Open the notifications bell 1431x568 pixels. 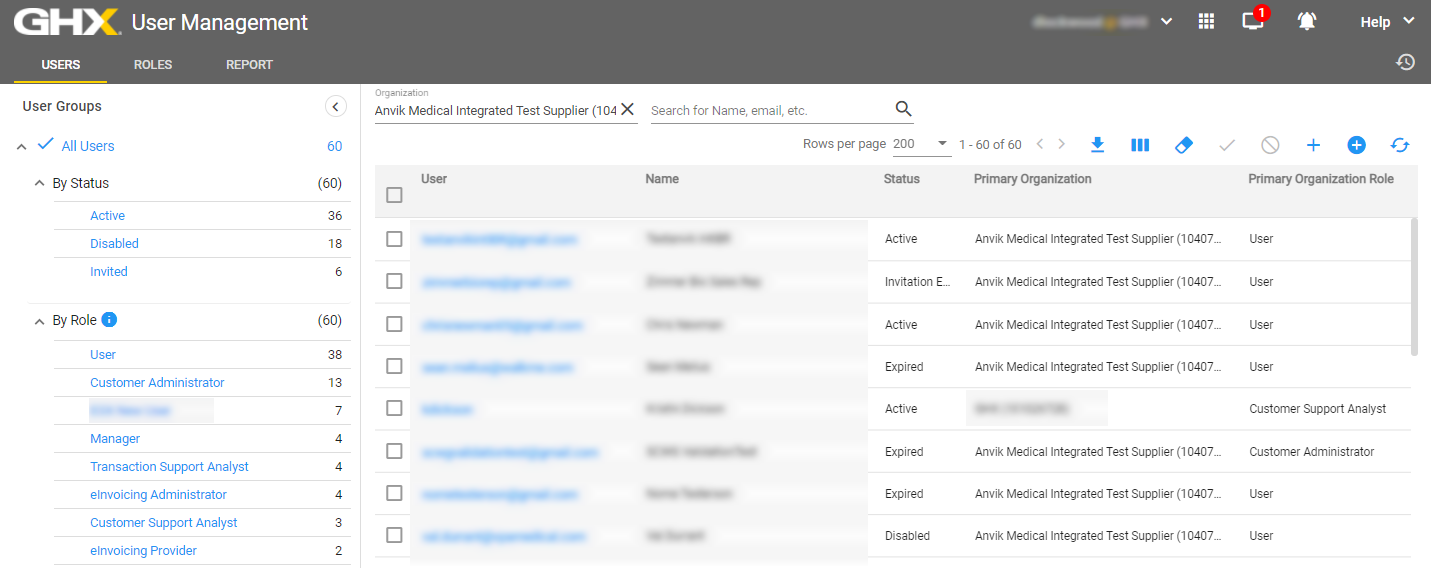(x=1306, y=21)
